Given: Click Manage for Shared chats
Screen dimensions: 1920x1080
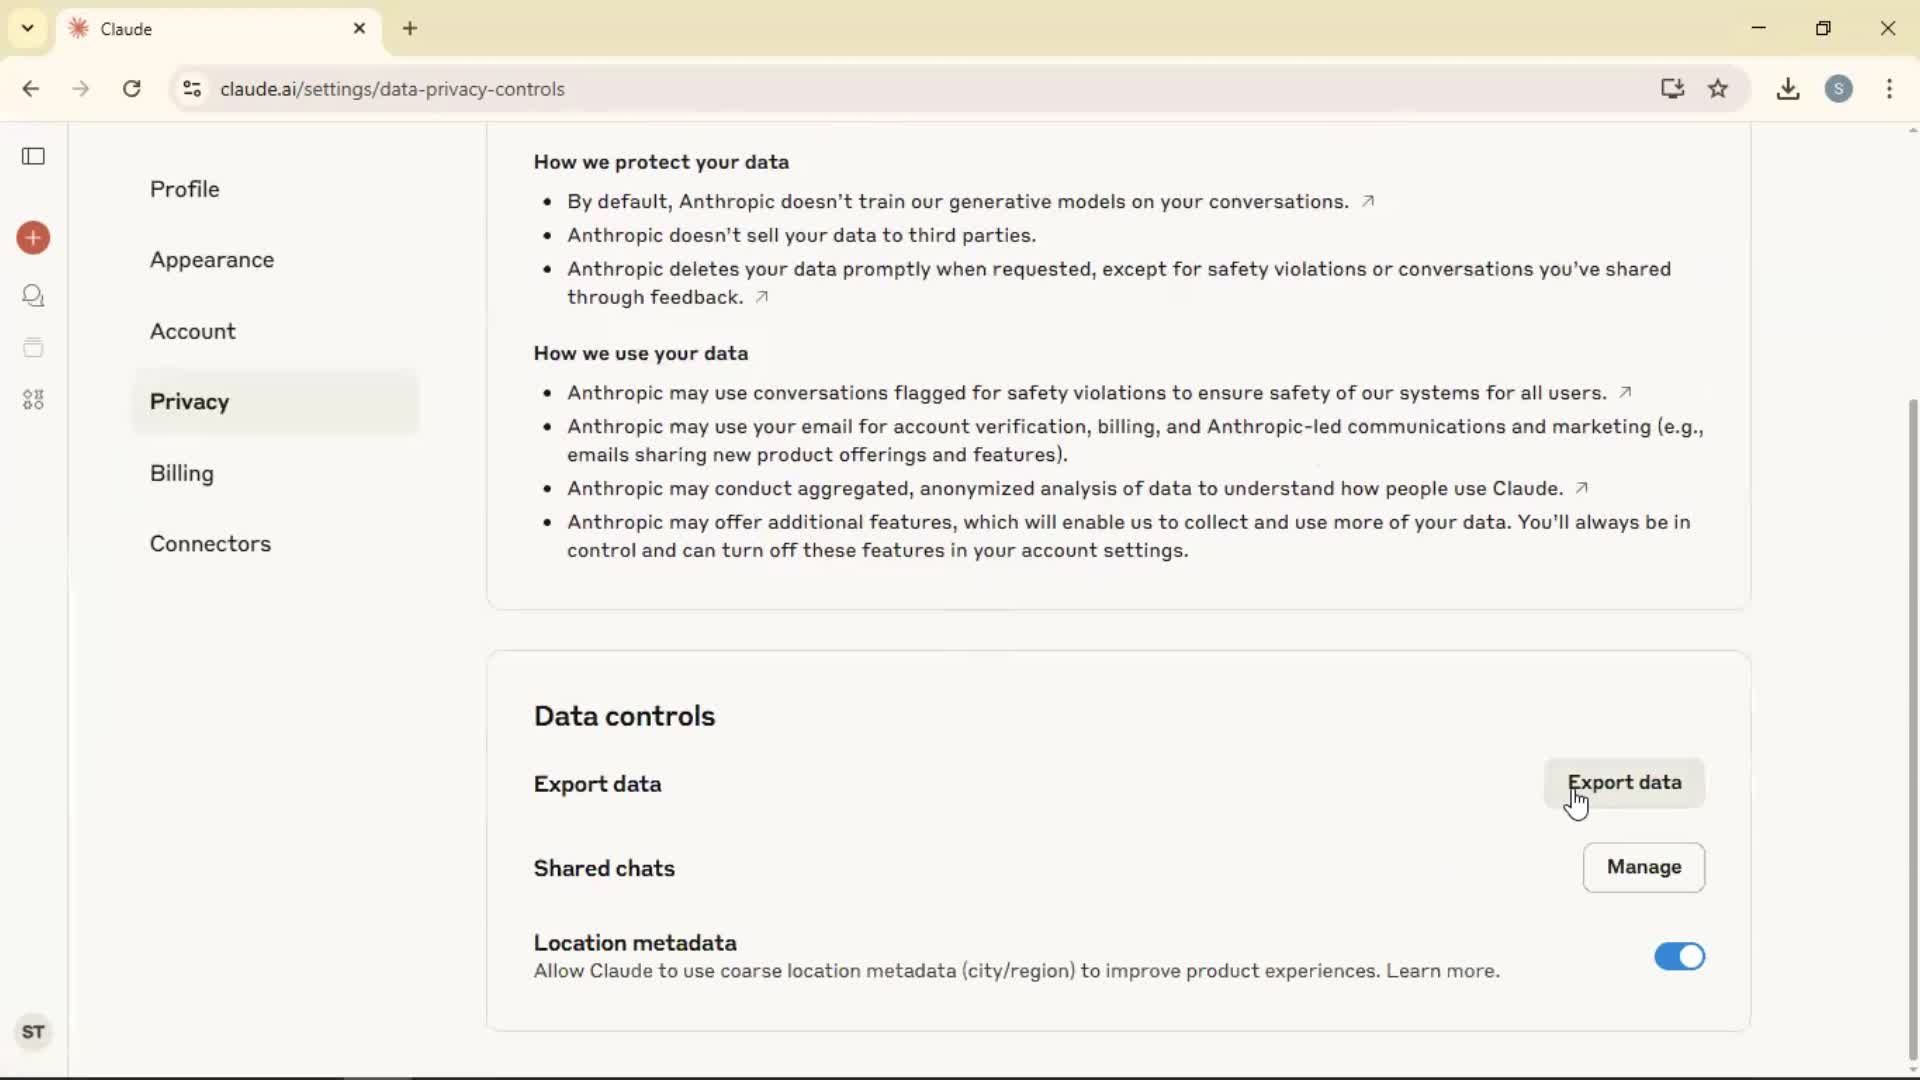Looking at the screenshot, I should (x=1644, y=867).
